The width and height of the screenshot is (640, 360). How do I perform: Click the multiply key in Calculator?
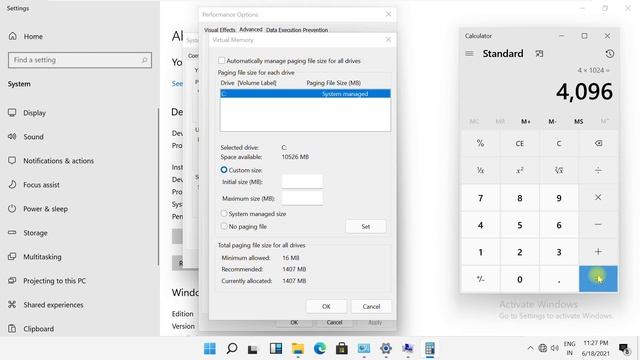coord(598,198)
